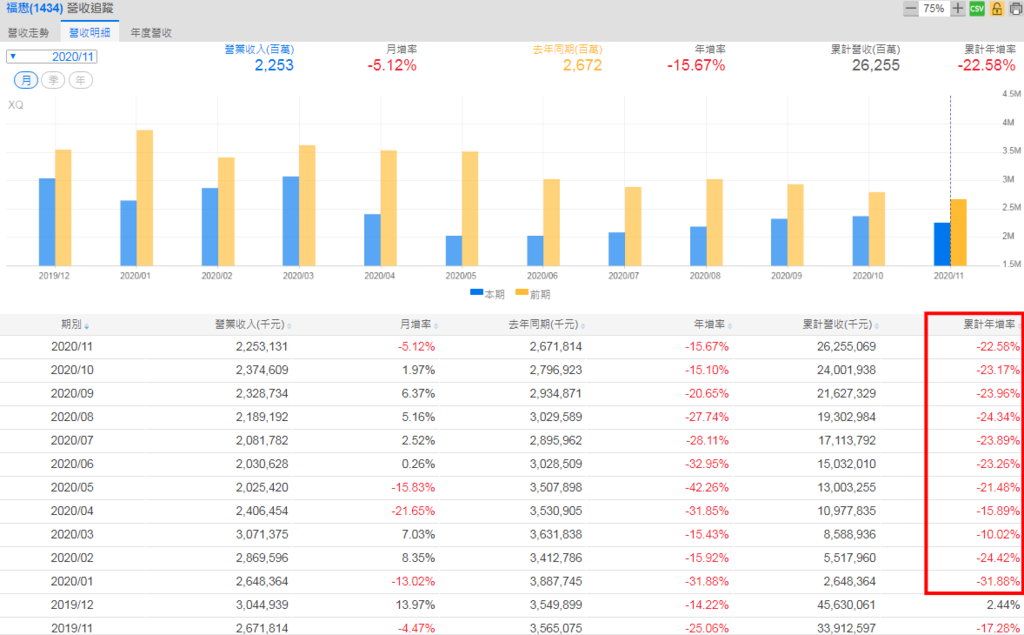Screen dimensions: 1024x635
Task: Click yearly growth -42.26% cell
Action: point(707,487)
